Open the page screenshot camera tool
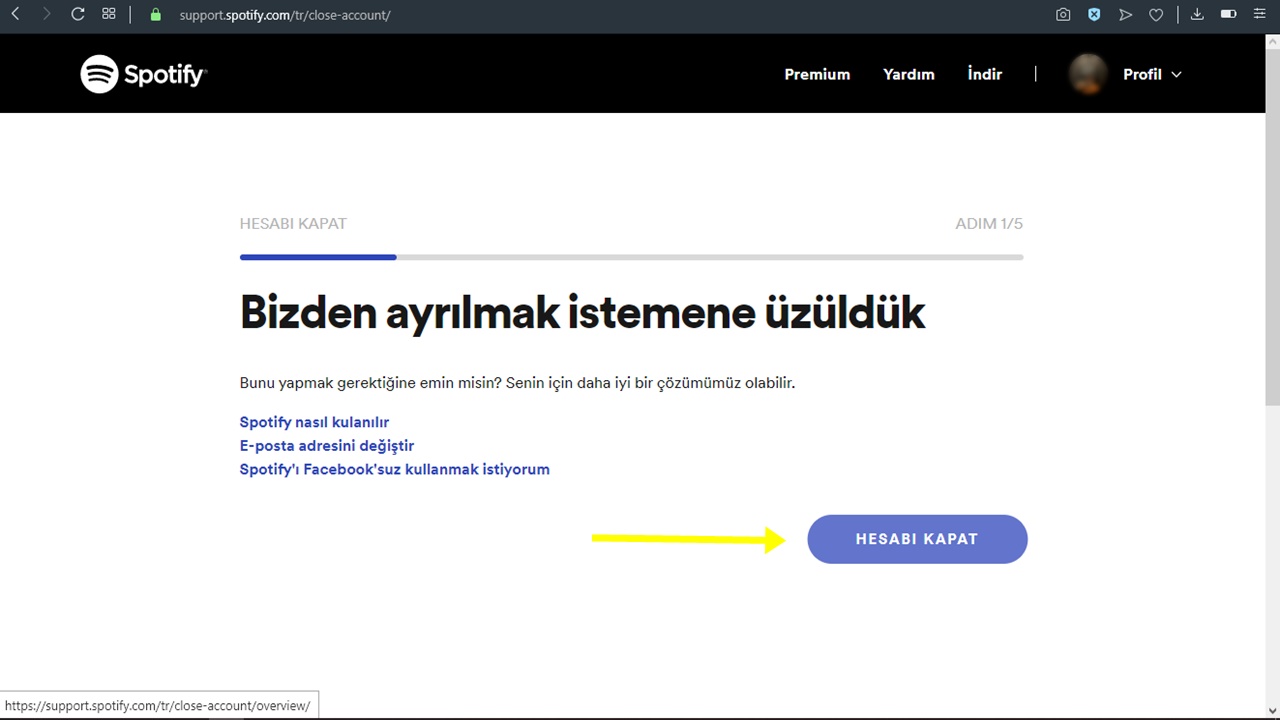 (x=1063, y=14)
